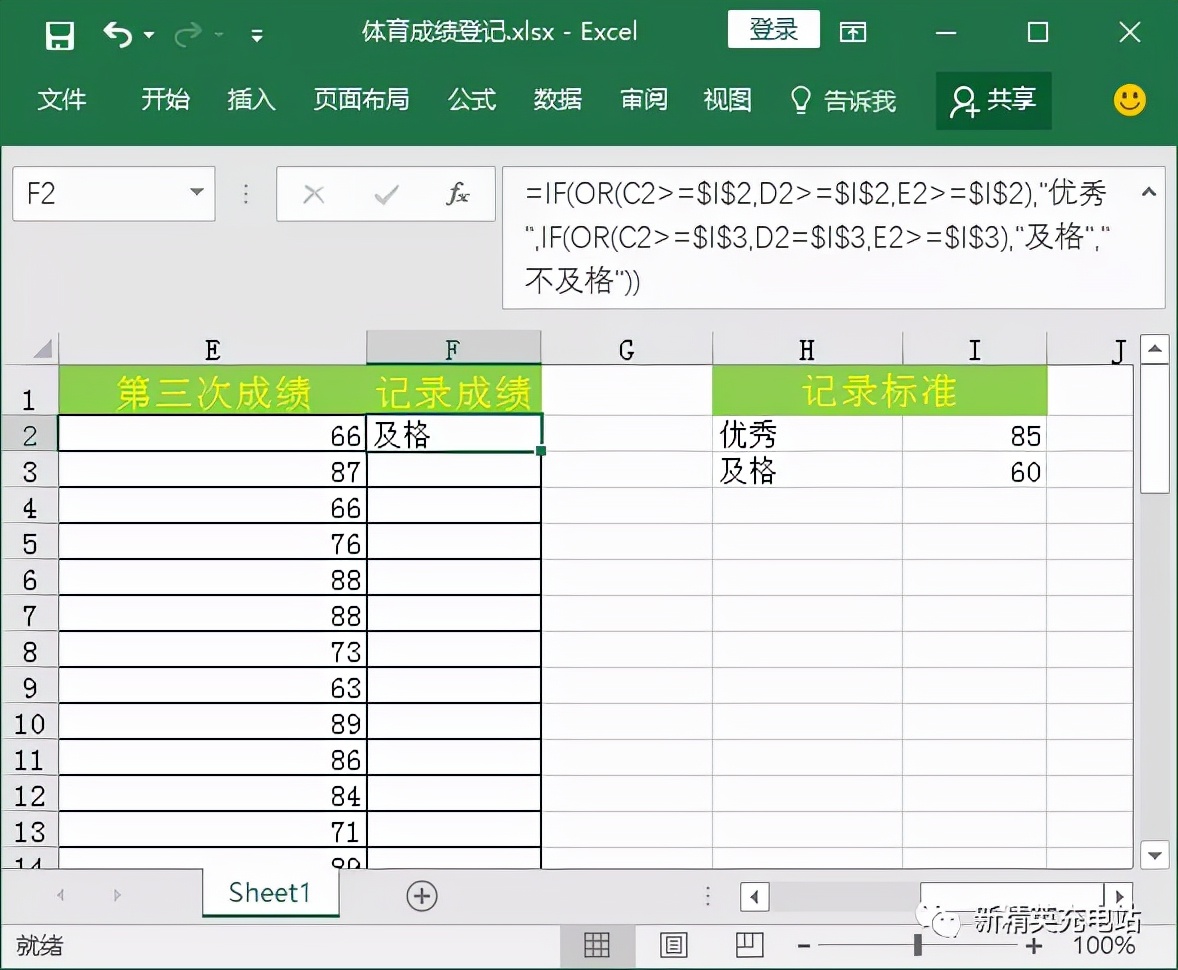Select cell F3 in the worksheet
The height and width of the screenshot is (970, 1178).
coord(450,470)
